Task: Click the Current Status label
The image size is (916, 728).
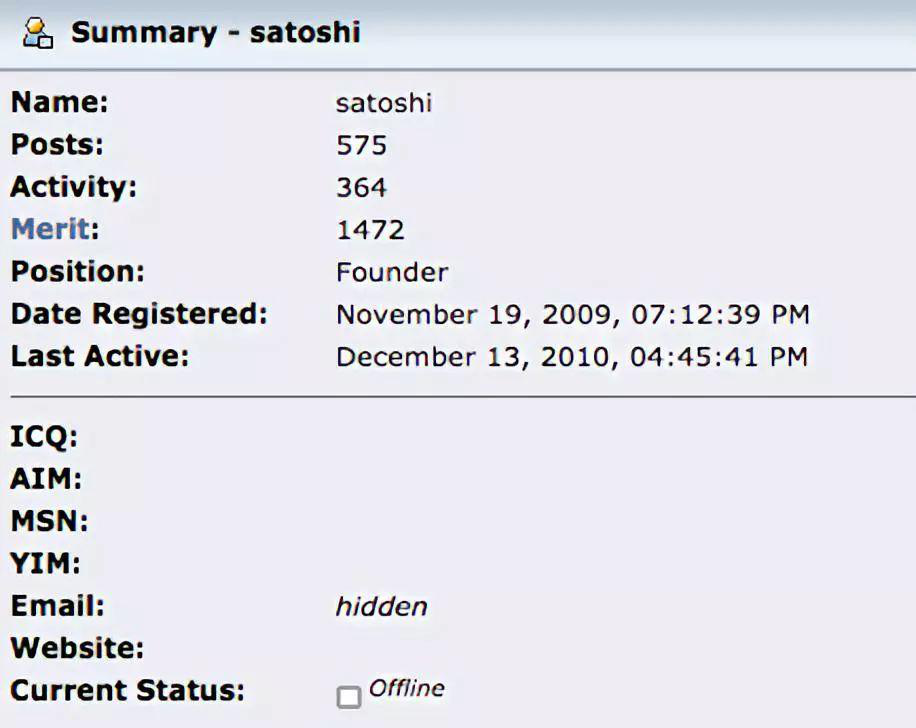Action: 128,691
